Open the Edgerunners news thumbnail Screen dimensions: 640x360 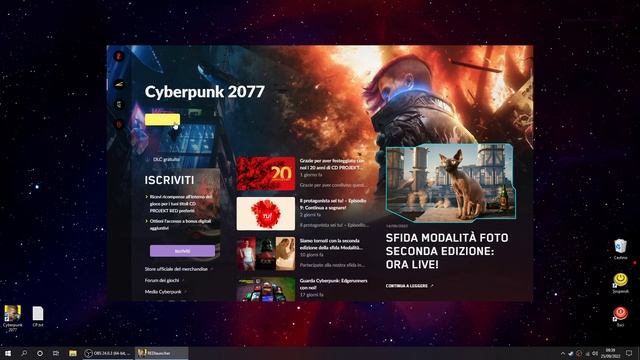(x=266, y=289)
